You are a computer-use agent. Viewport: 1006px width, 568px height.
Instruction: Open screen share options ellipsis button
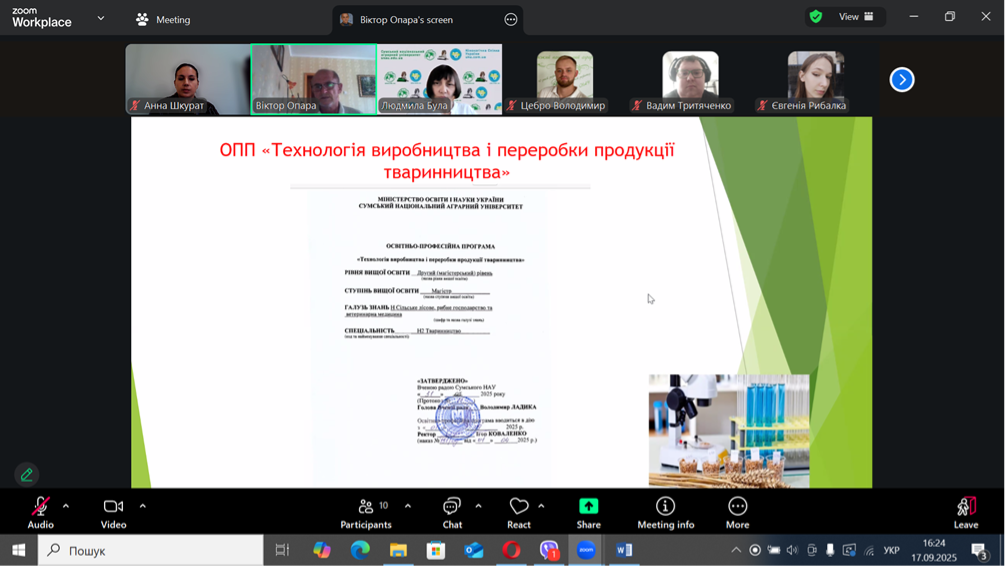click(511, 19)
